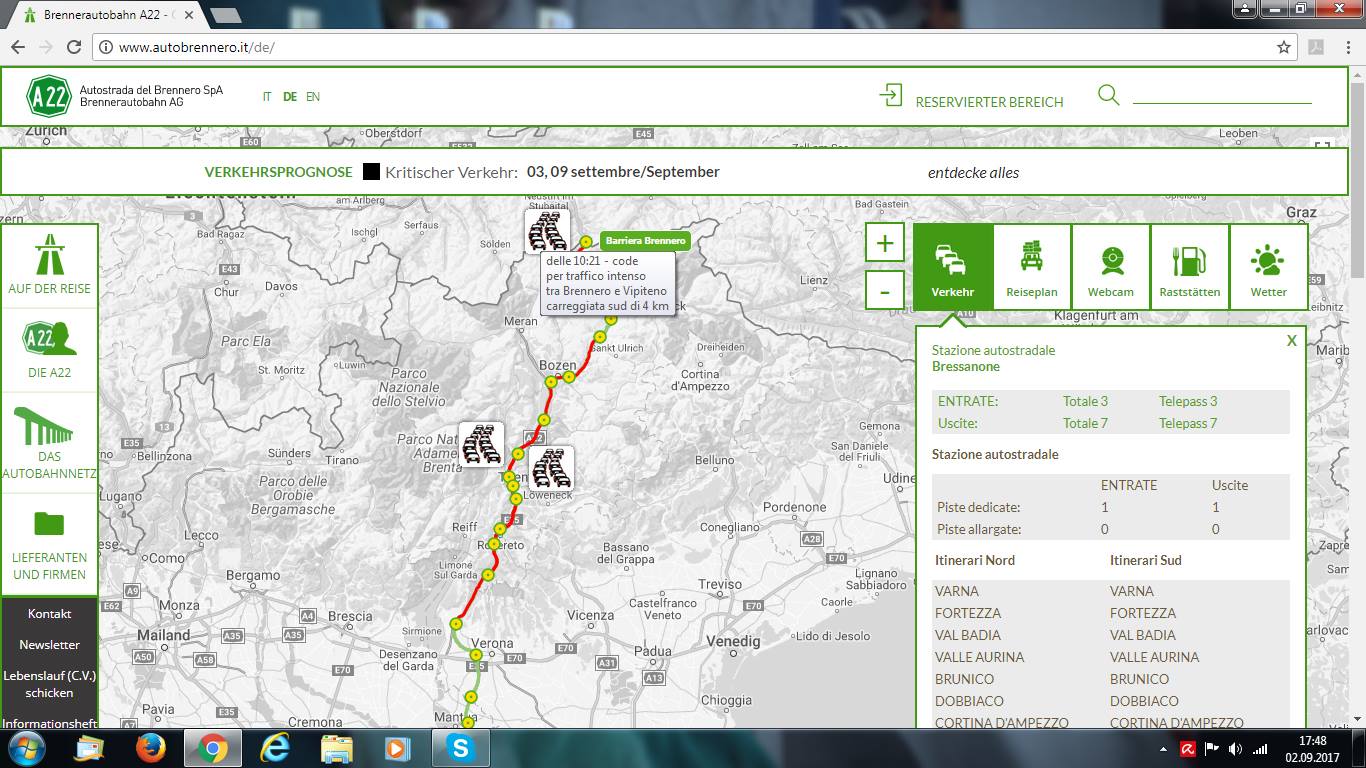Select the Brennerautobahn A22 browser tab

[106, 15]
